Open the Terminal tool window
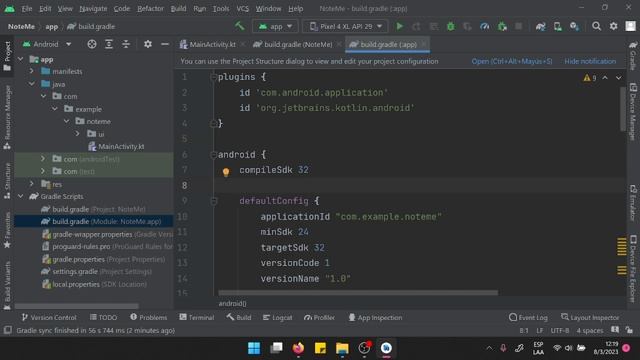Image resolution: width=640 pixels, height=360 pixels. point(197,317)
